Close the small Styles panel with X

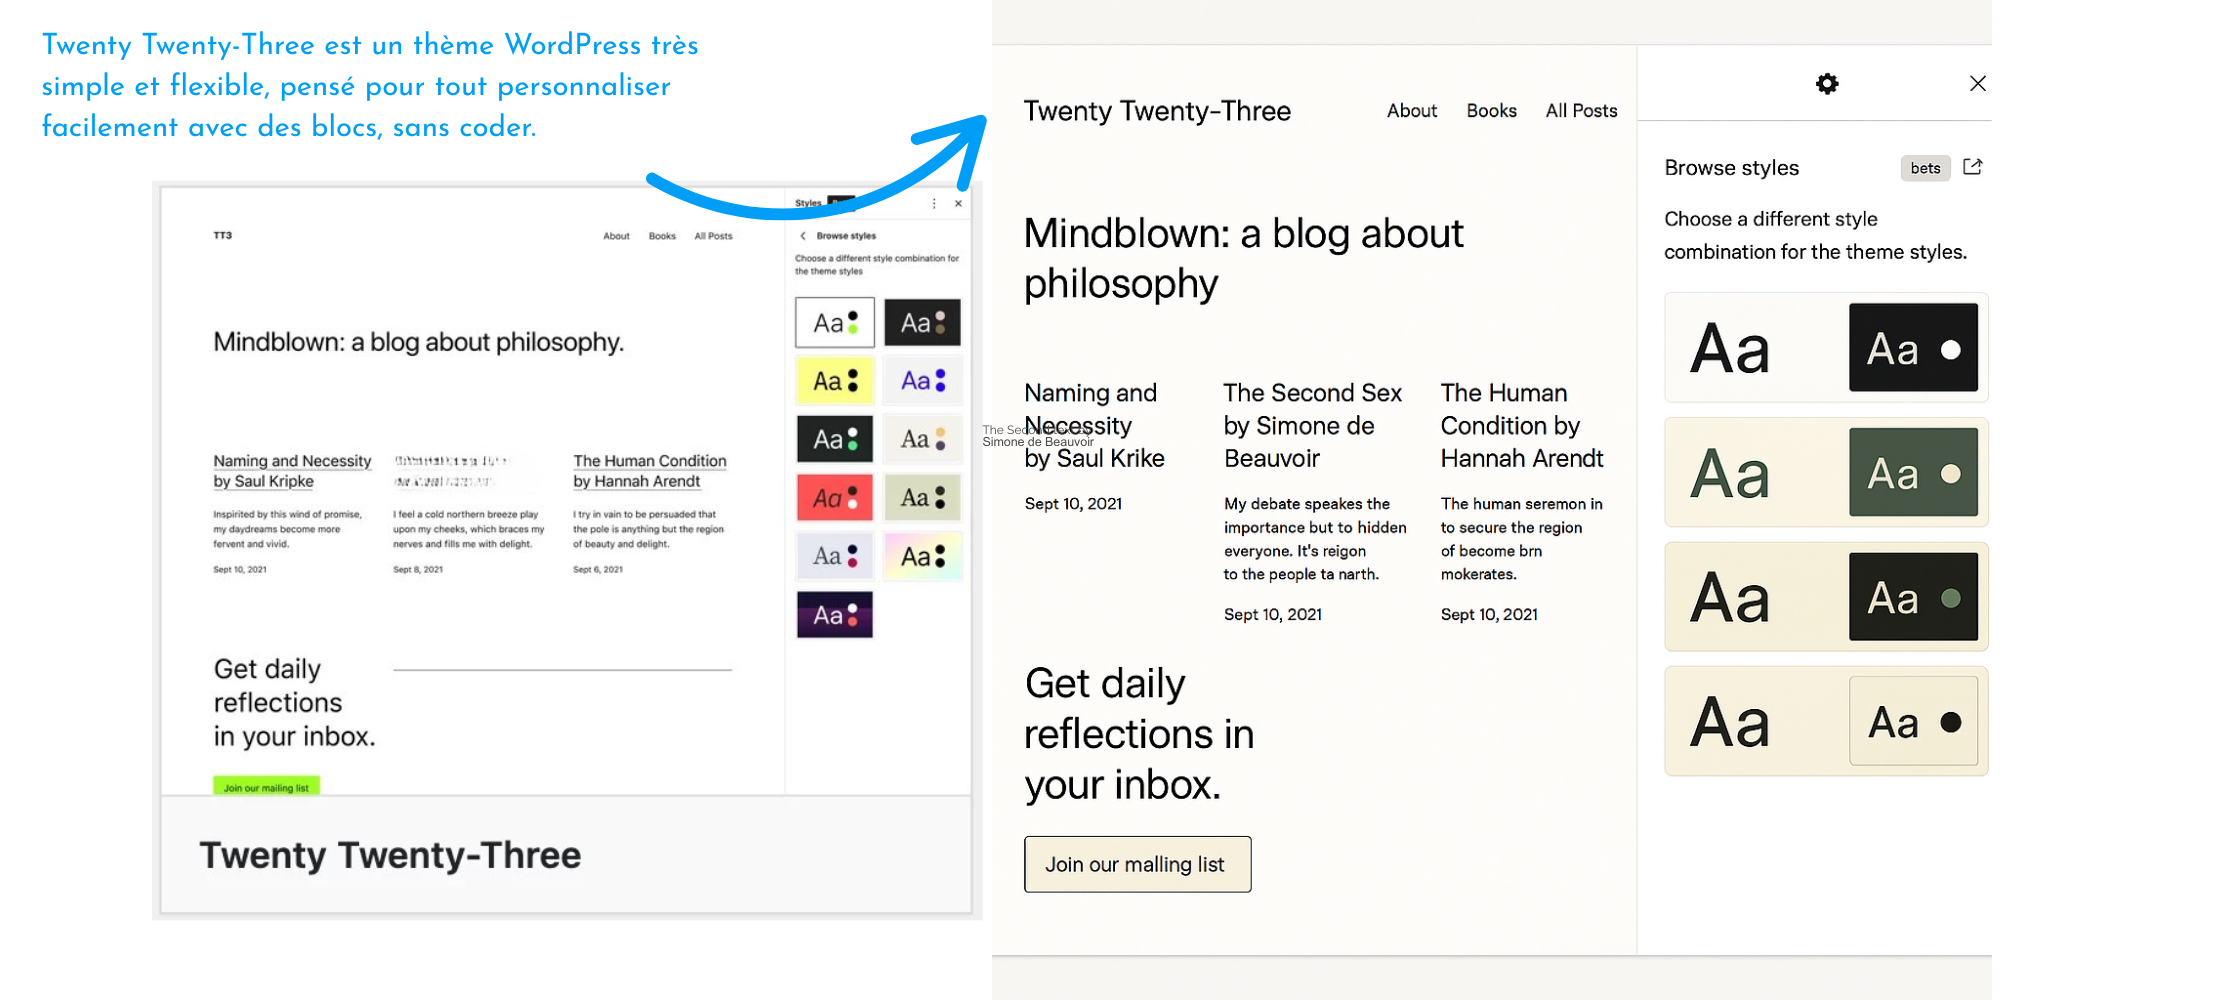point(958,203)
